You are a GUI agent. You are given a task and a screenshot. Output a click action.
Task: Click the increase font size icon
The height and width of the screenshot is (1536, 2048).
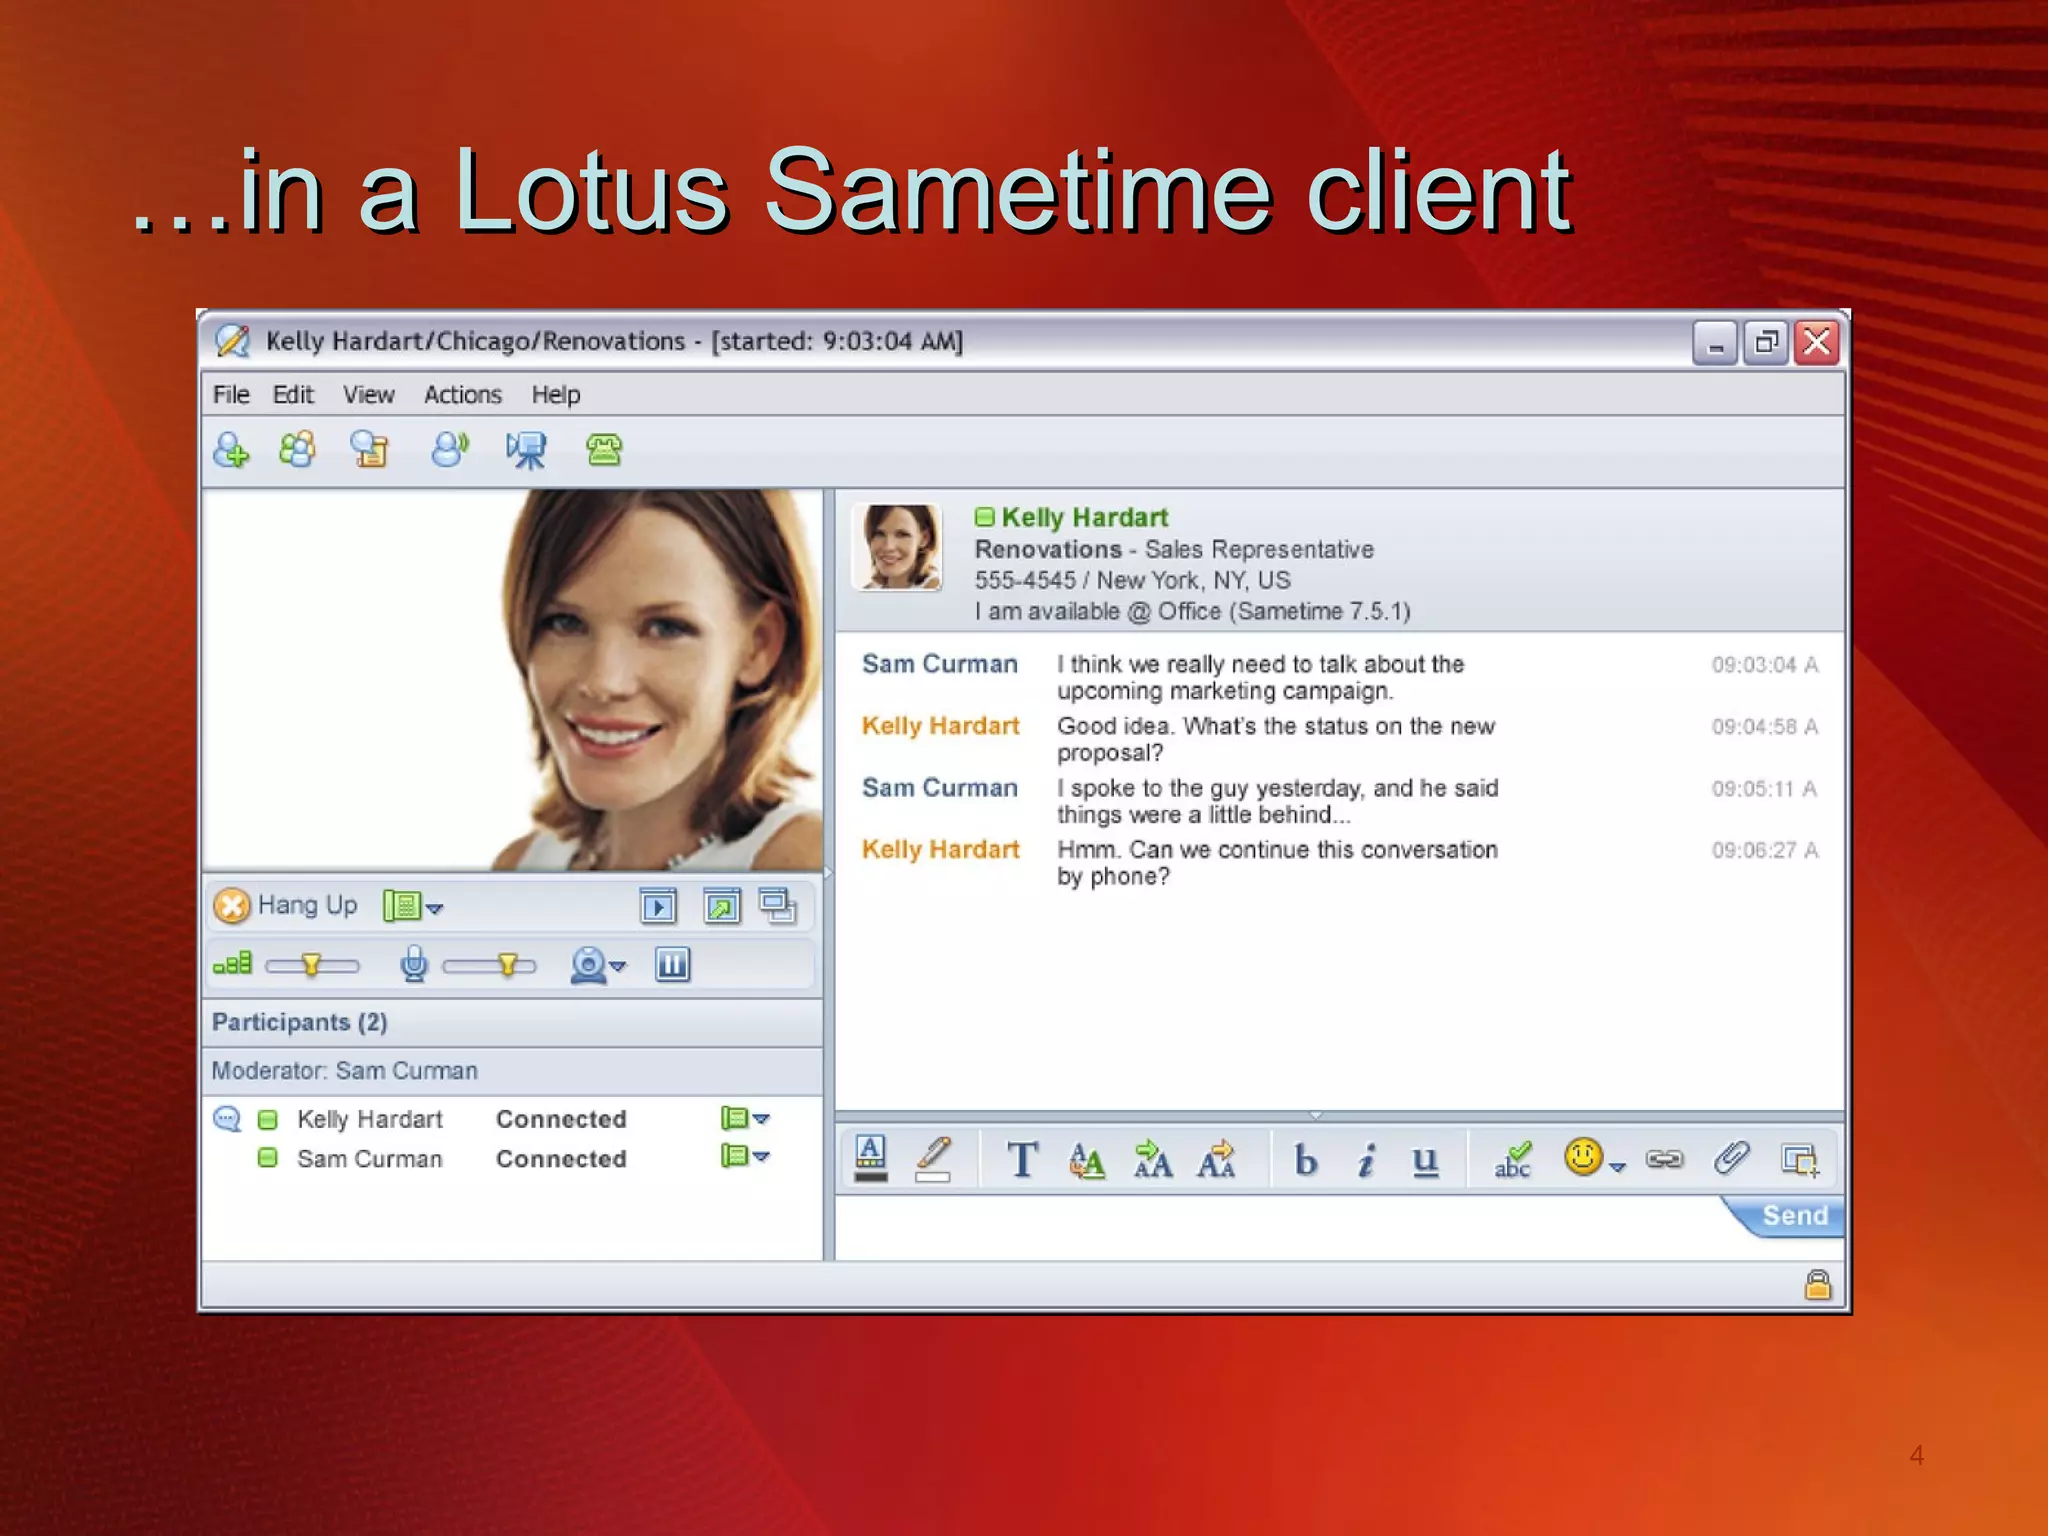(1152, 1160)
